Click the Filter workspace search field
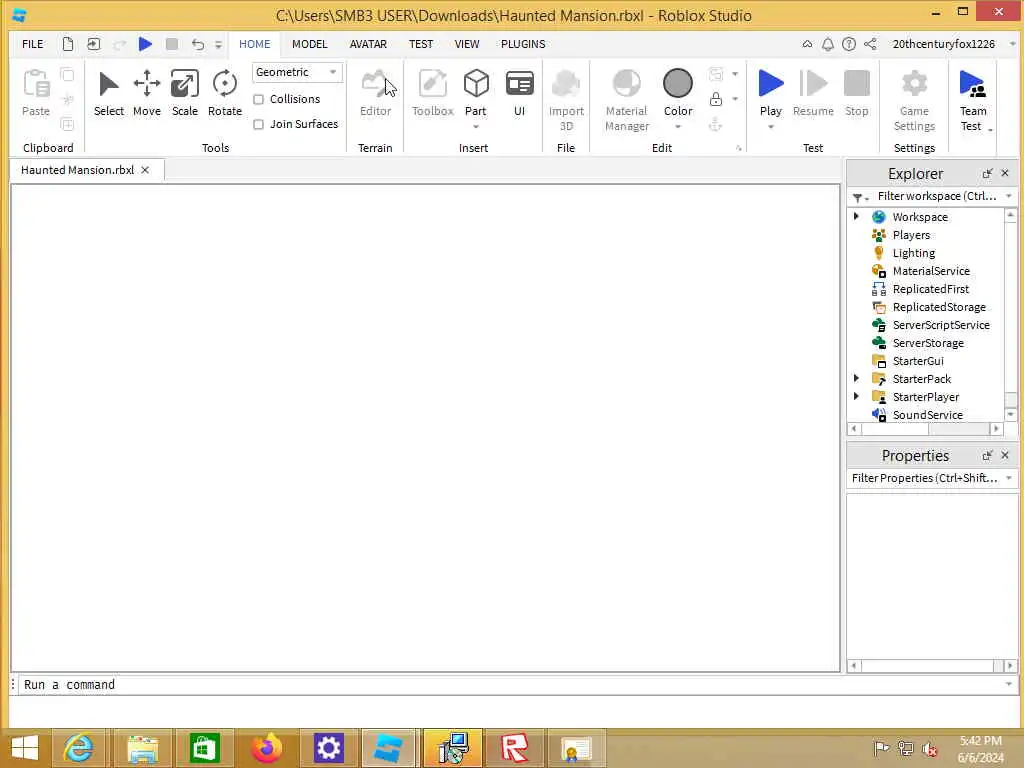Image resolution: width=1024 pixels, height=768 pixels. click(x=936, y=196)
